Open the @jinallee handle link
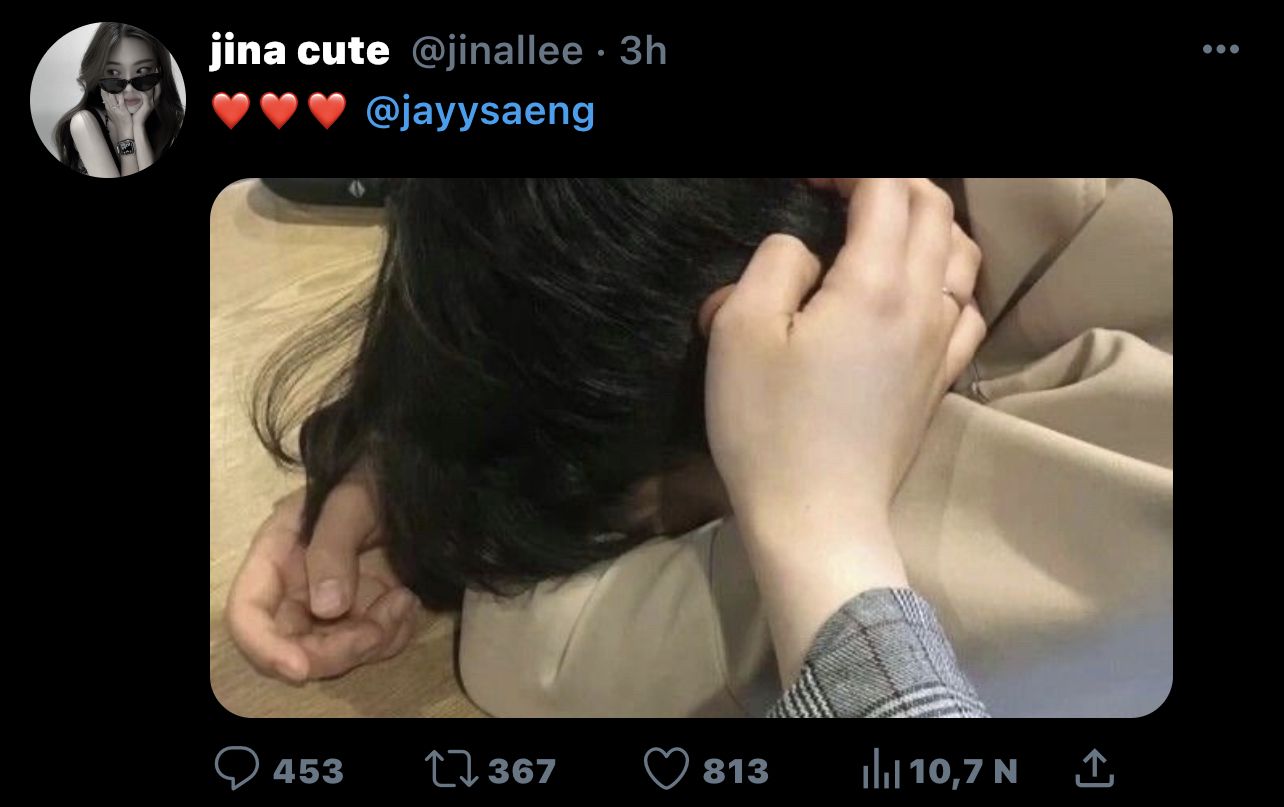 497,51
